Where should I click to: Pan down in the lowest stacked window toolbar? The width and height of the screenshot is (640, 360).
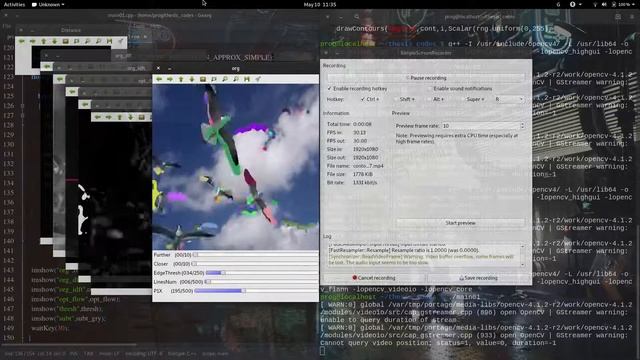[131, 117]
